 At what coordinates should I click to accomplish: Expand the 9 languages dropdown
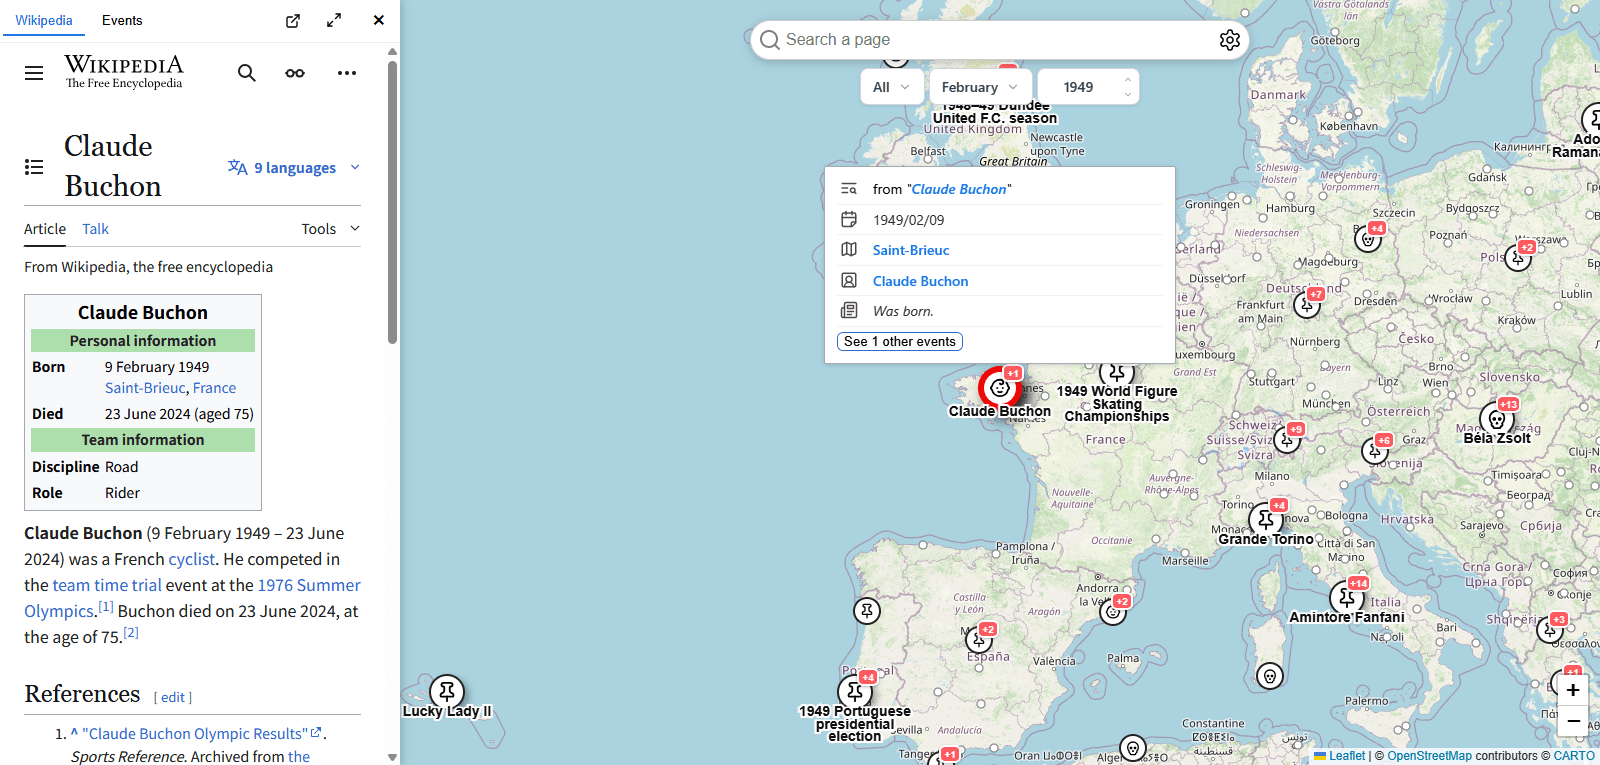click(294, 168)
